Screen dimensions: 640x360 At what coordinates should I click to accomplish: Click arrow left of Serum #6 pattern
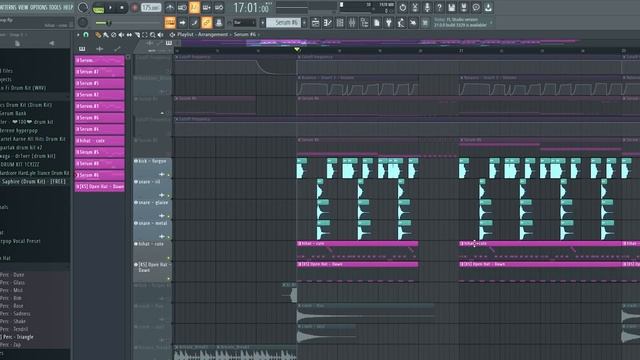[263, 23]
